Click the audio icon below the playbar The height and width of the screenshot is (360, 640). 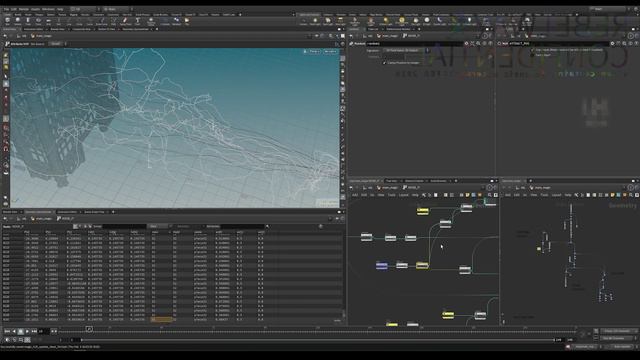(x=7, y=340)
